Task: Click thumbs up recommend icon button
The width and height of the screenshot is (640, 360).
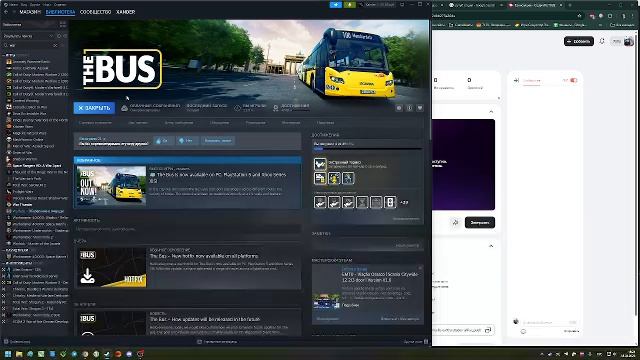Action: [x=163, y=140]
